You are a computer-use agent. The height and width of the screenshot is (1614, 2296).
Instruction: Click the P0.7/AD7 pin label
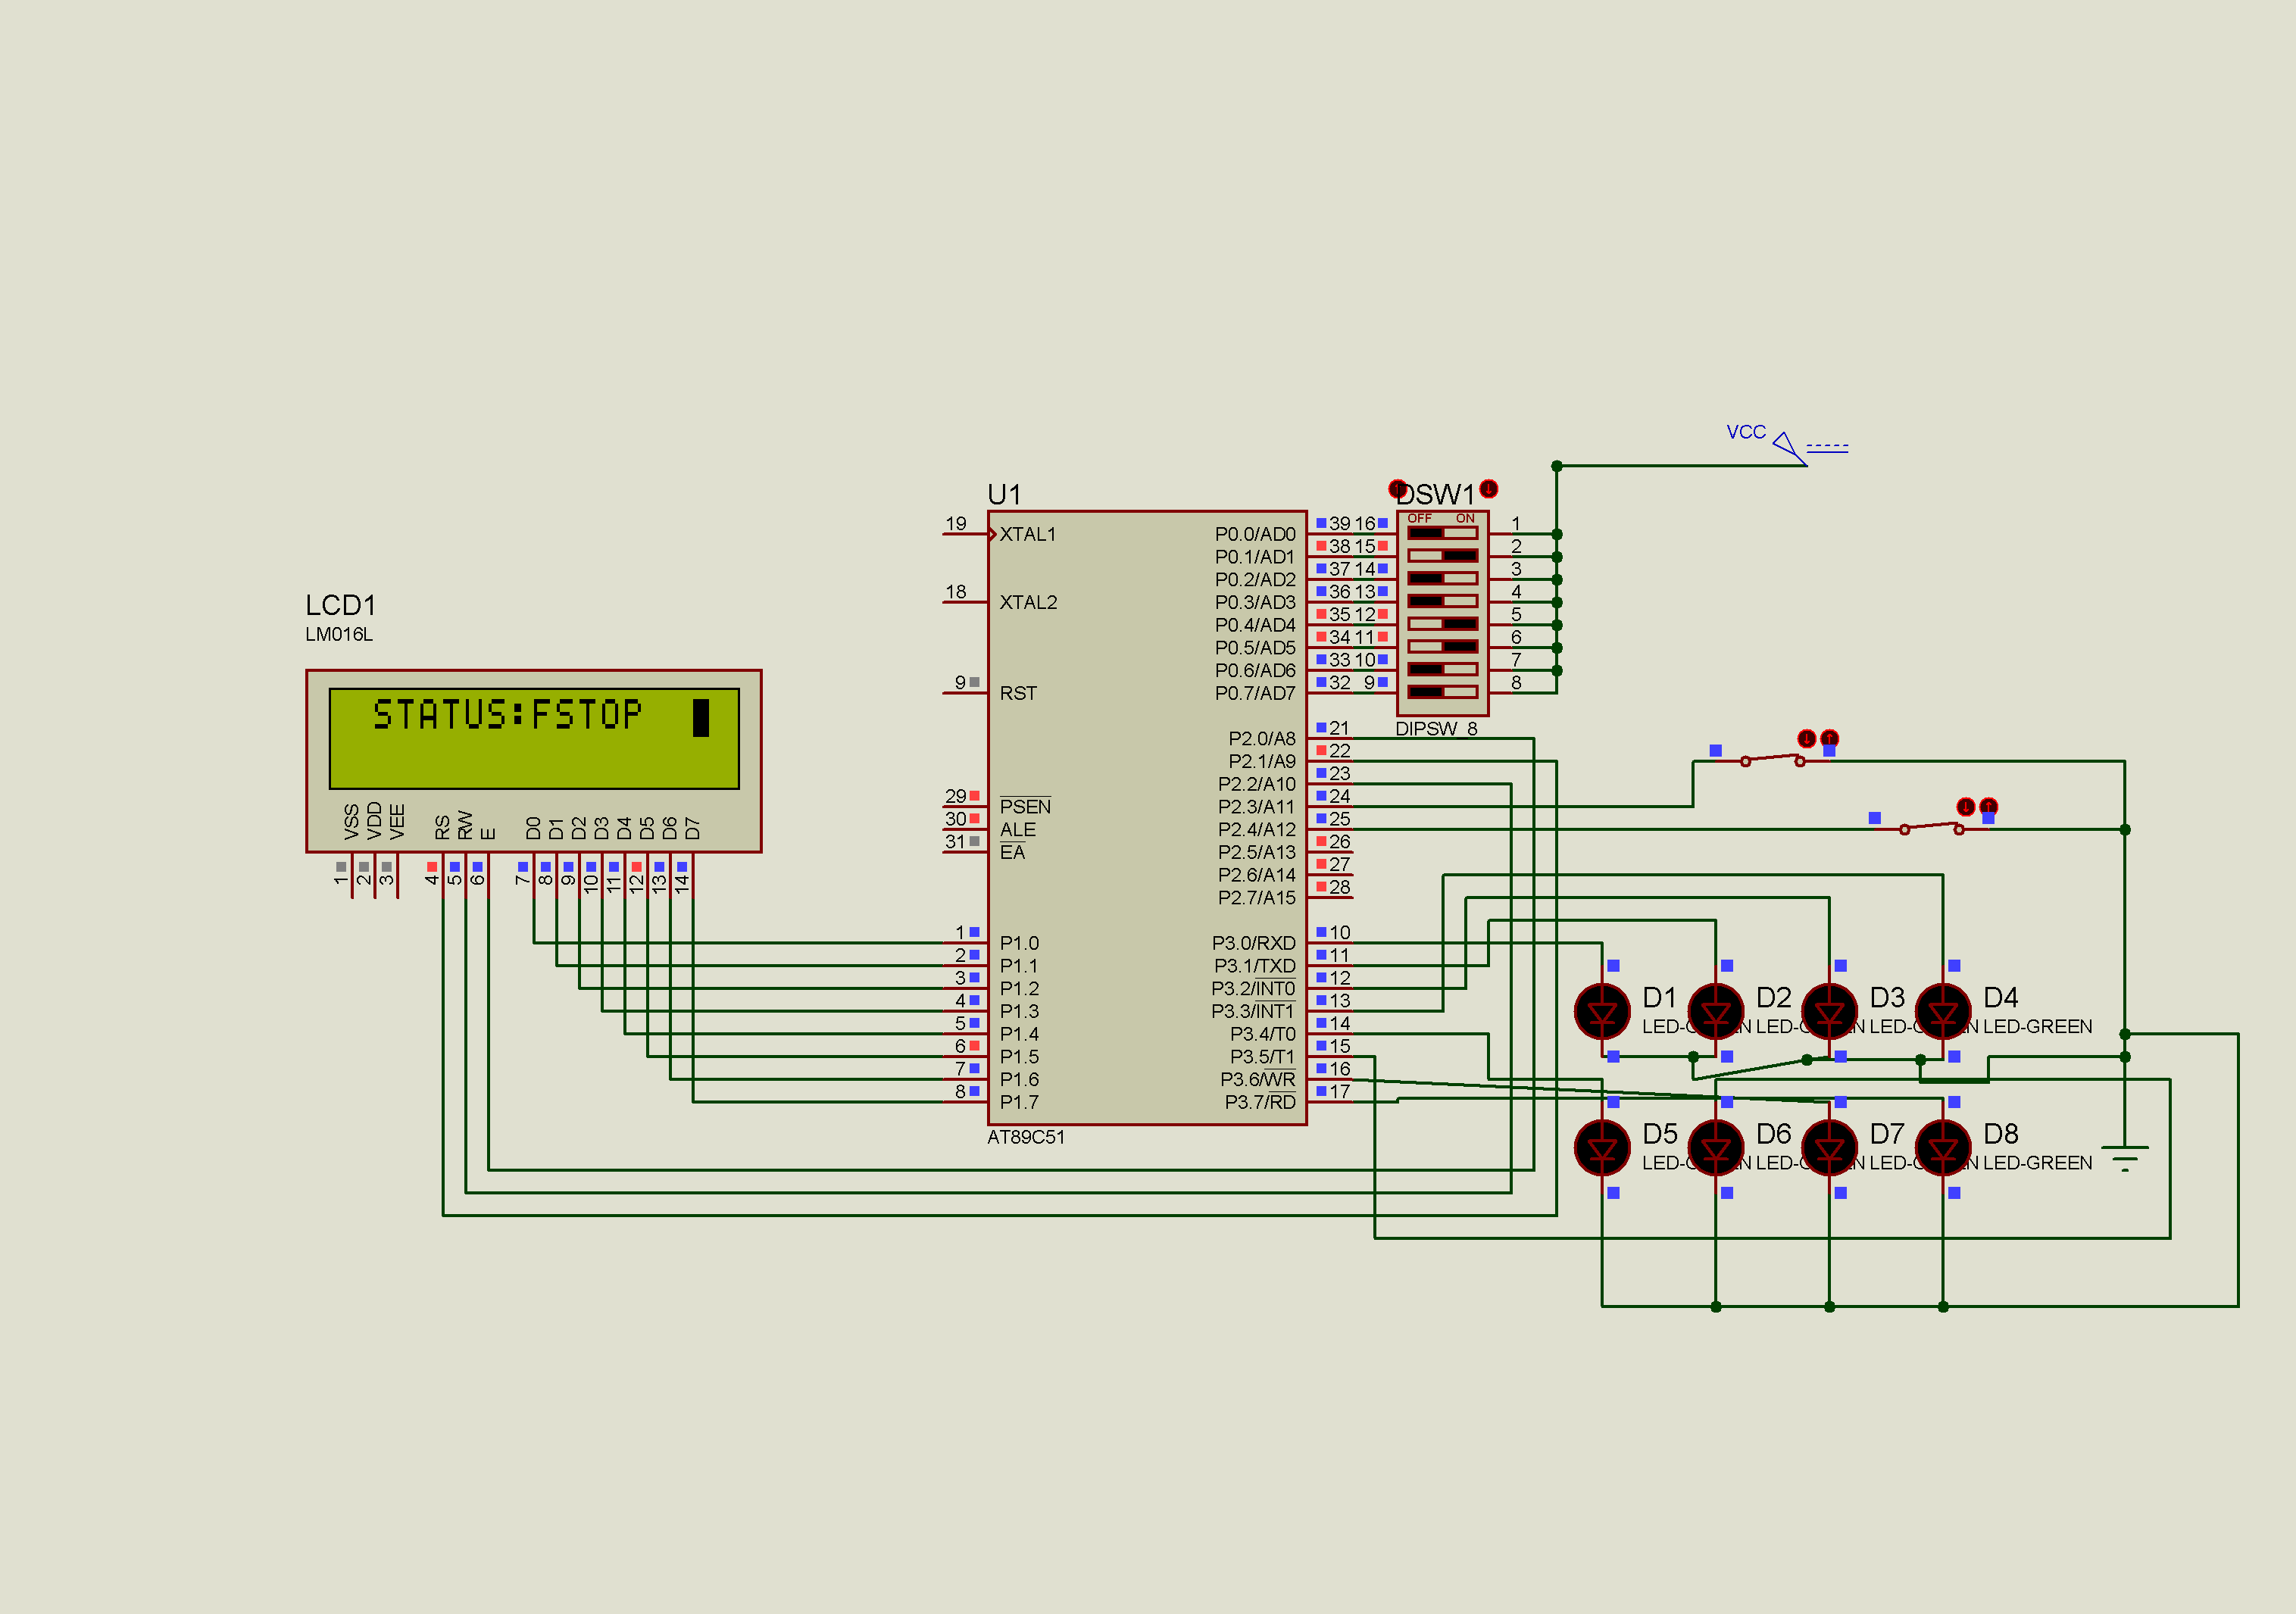(1255, 693)
